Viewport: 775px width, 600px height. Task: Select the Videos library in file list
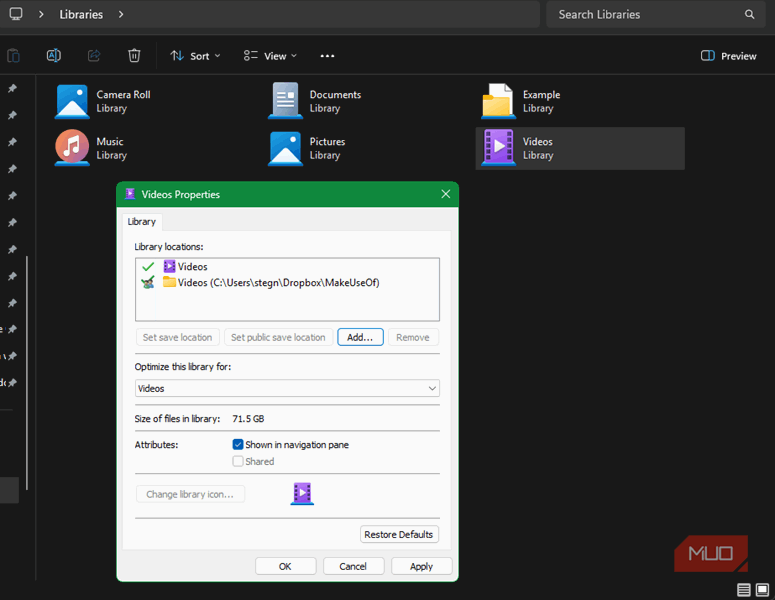point(580,148)
